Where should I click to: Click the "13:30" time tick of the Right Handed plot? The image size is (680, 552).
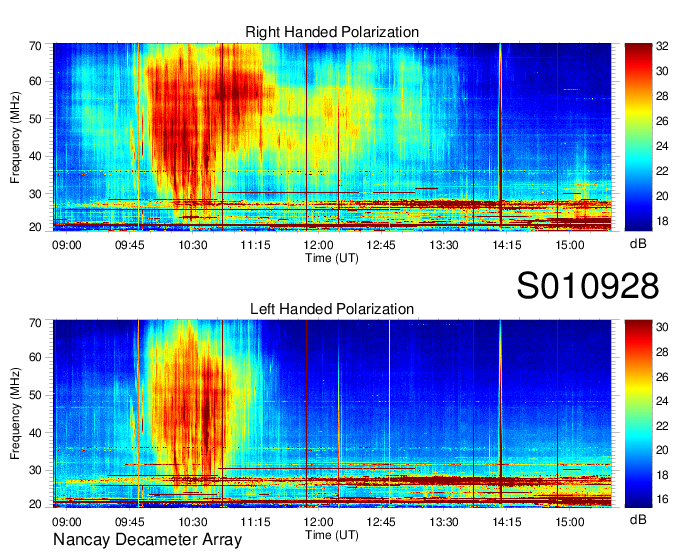(x=444, y=245)
